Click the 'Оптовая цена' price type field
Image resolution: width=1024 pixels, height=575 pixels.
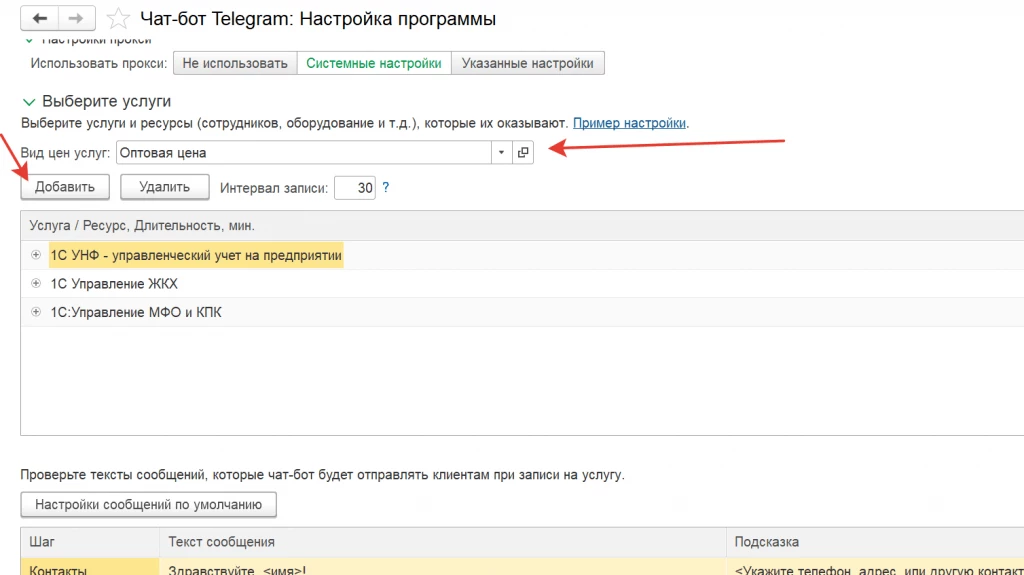[304, 152]
